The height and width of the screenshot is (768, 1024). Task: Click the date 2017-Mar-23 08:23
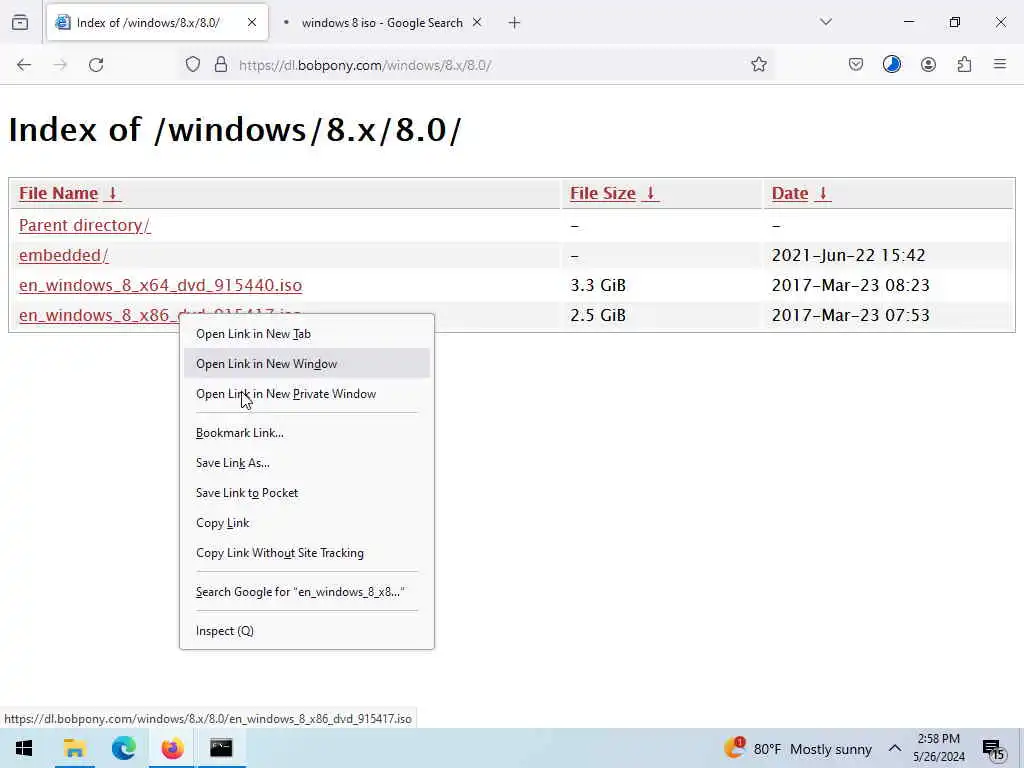(850, 285)
